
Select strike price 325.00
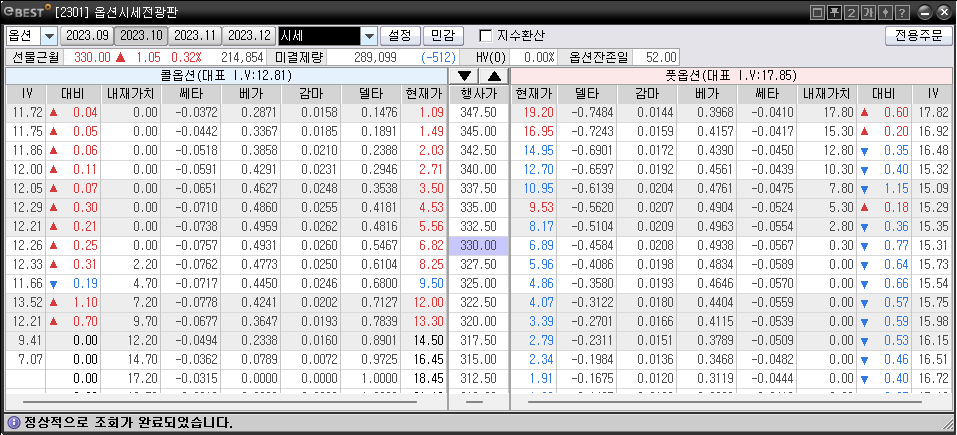pyautogui.click(x=478, y=284)
